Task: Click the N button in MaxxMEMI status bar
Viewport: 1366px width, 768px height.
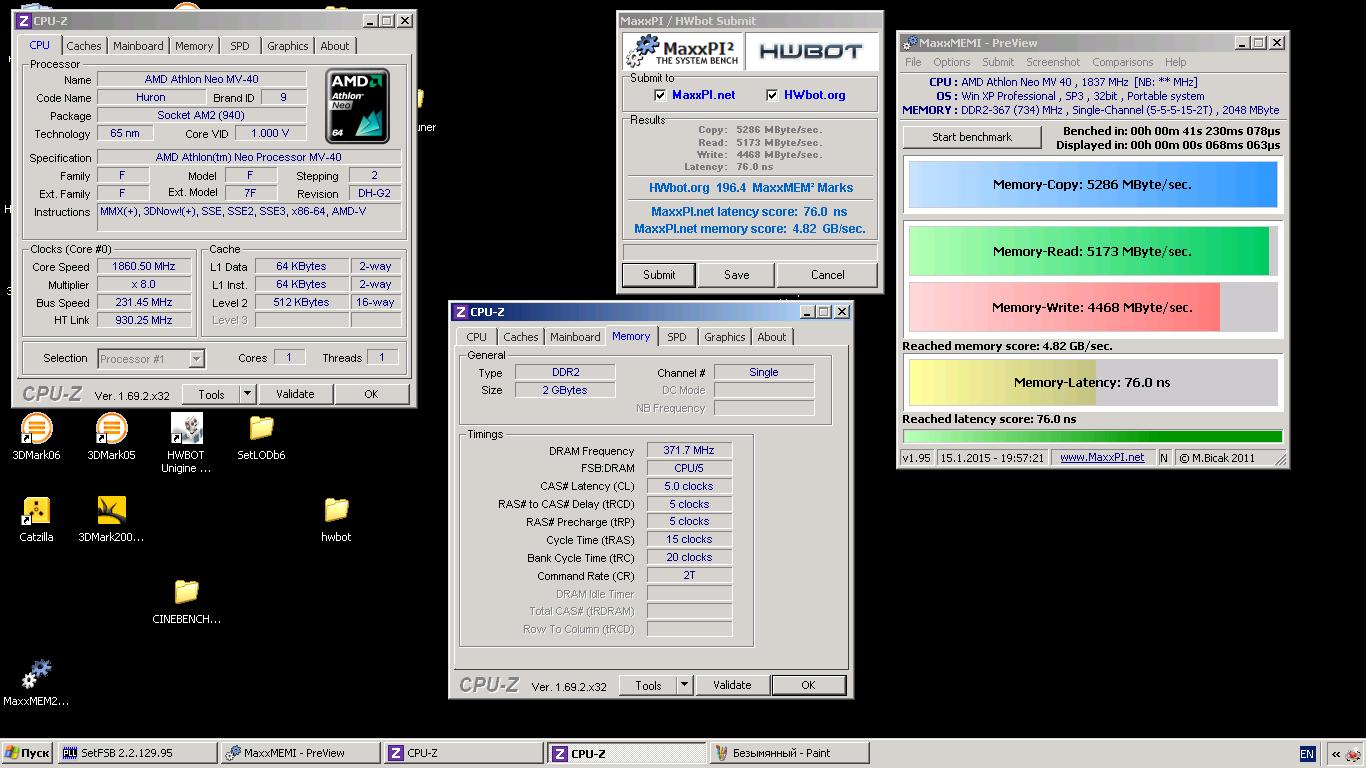Action: (1164, 458)
